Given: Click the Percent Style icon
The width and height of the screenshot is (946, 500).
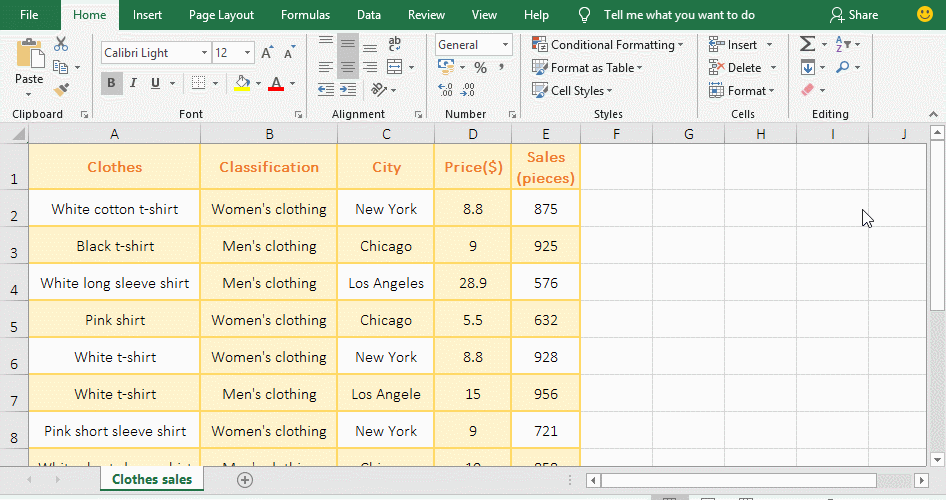Looking at the screenshot, I should [480, 68].
